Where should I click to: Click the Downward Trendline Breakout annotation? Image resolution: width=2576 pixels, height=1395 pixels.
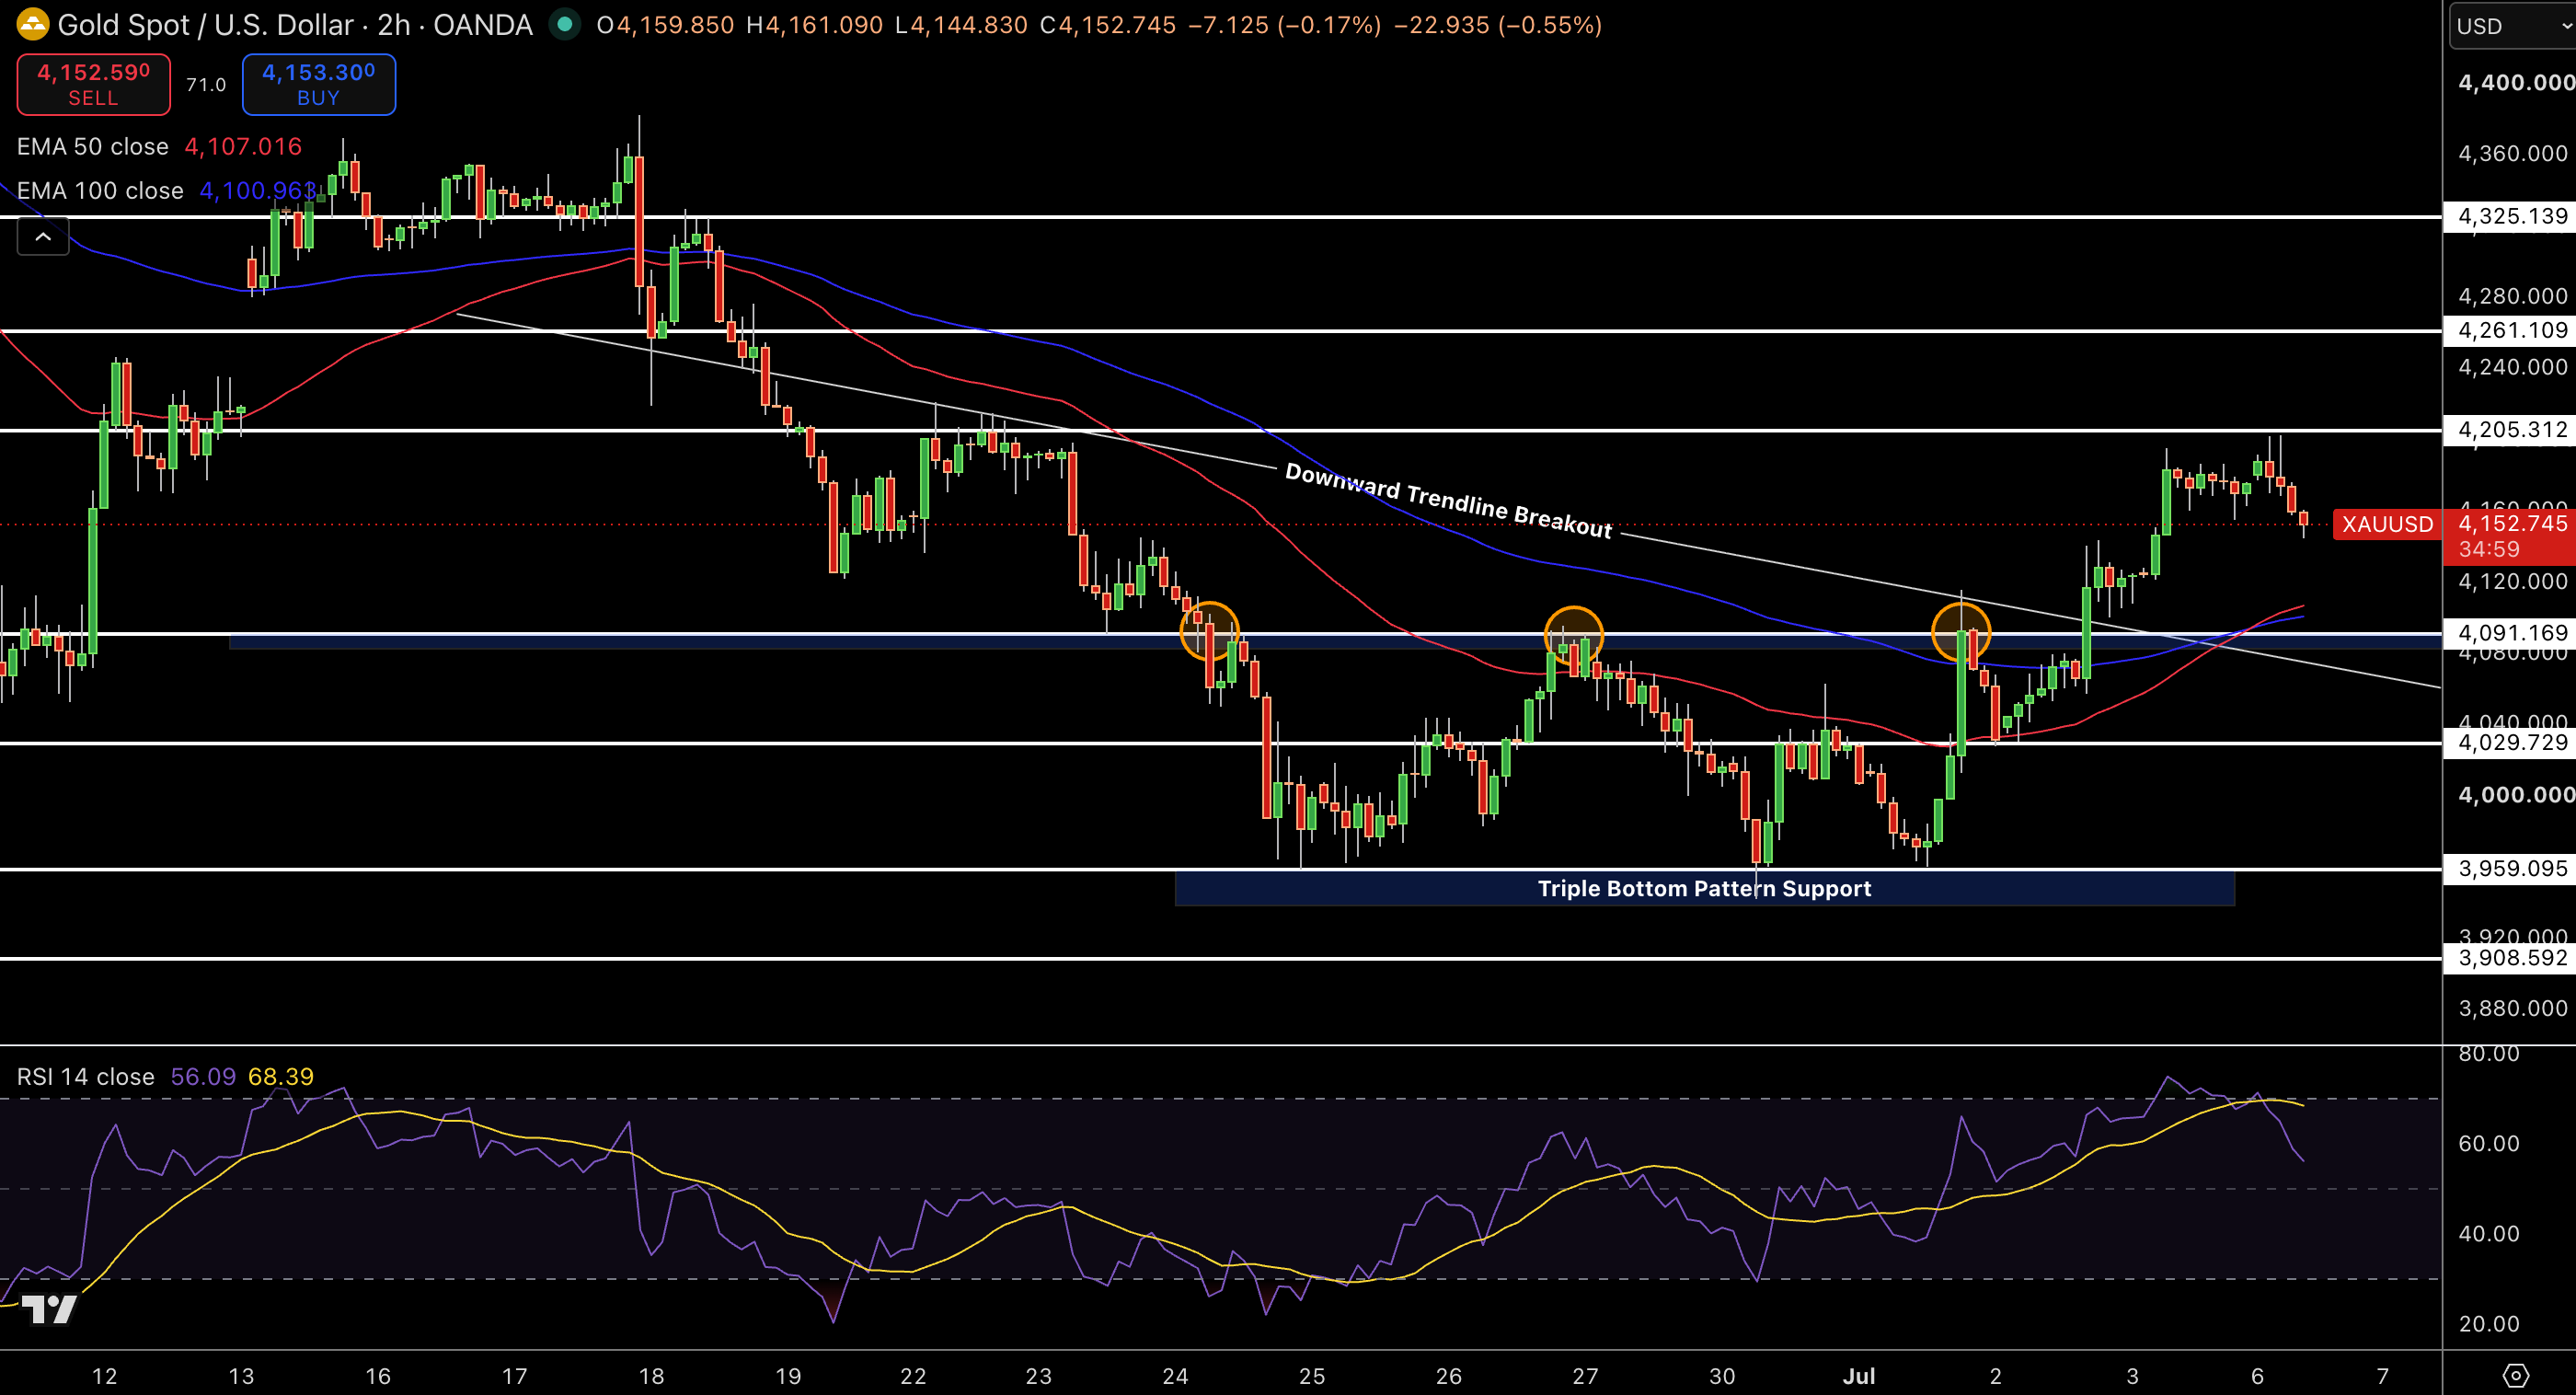click(x=1448, y=500)
